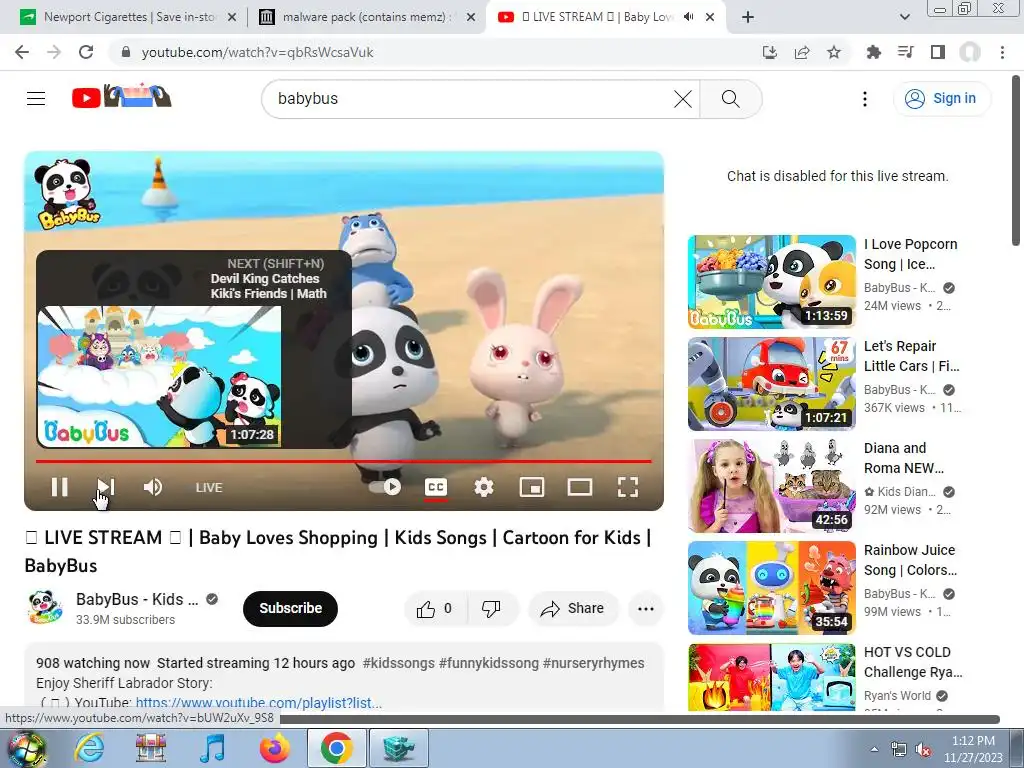Go back to previous page
The width and height of the screenshot is (1024, 768).
[x=22, y=52]
